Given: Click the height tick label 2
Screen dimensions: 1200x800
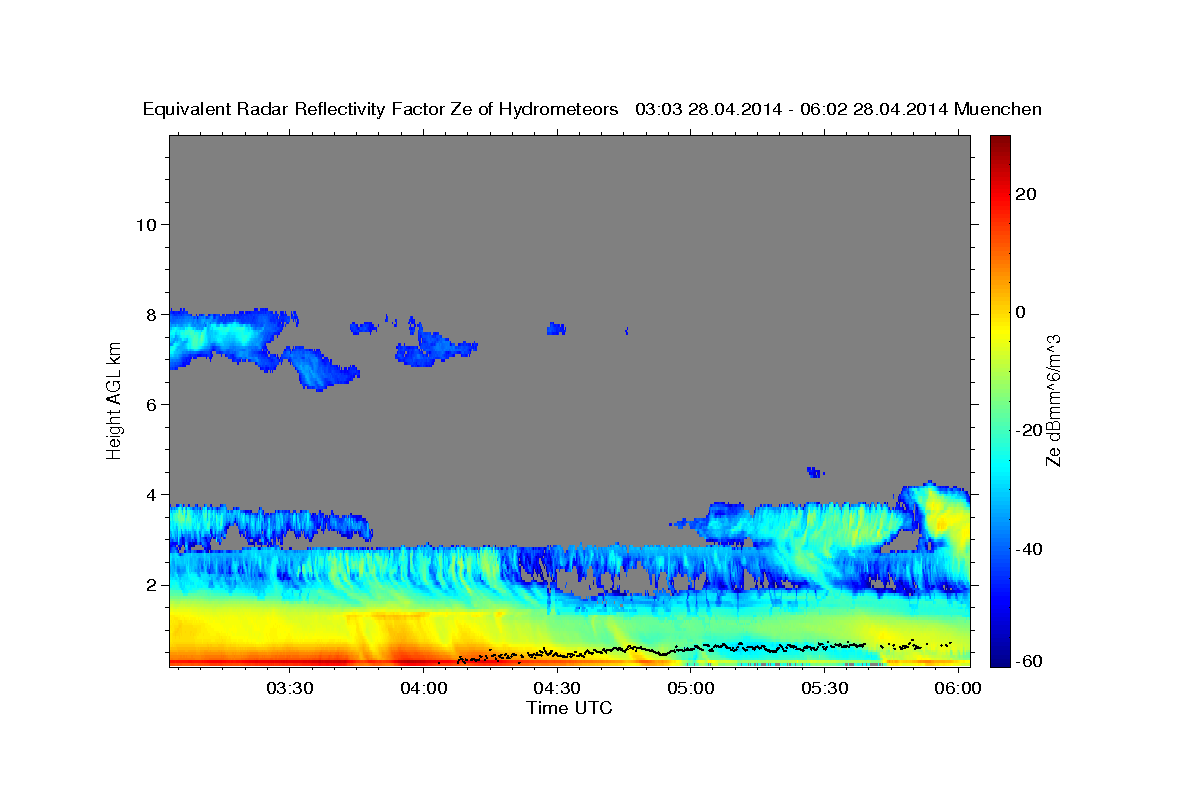Looking at the screenshot, I should click(x=152, y=584).
